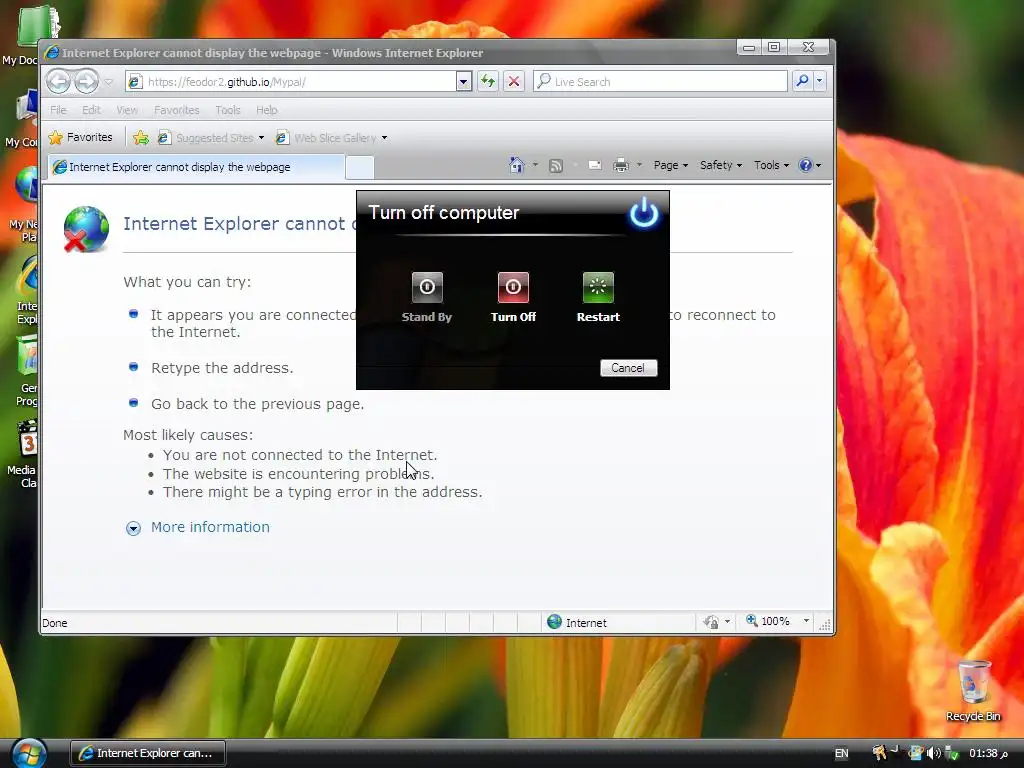Click the volume speaker tray icon

(x=934, y=754)
